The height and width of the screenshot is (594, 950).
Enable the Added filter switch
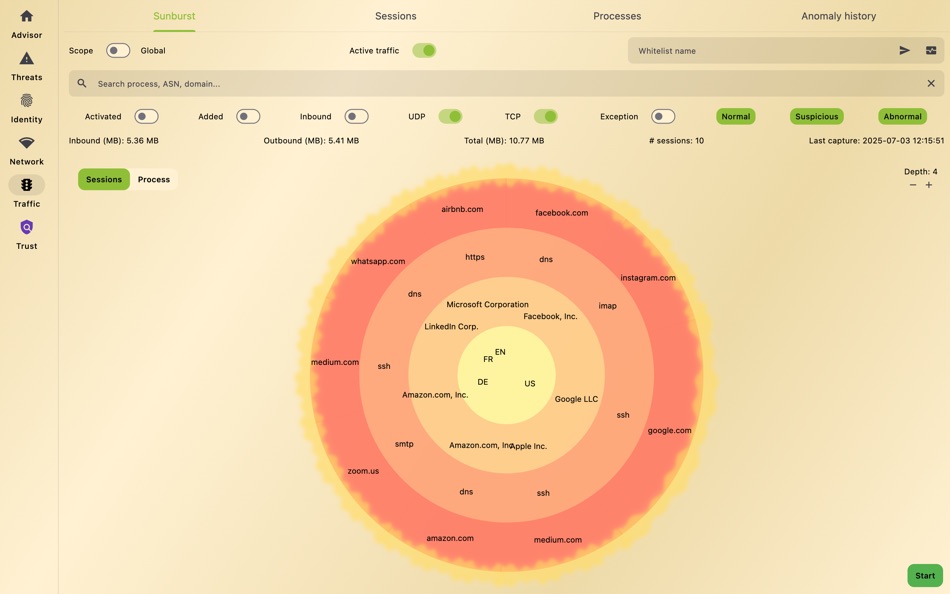(x=248, y=116)
